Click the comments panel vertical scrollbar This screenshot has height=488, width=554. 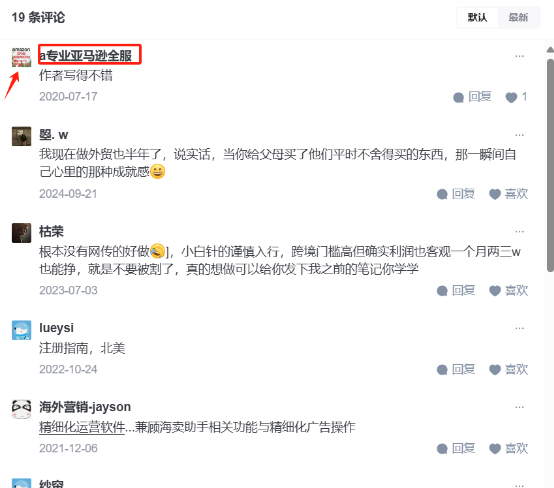550,165
